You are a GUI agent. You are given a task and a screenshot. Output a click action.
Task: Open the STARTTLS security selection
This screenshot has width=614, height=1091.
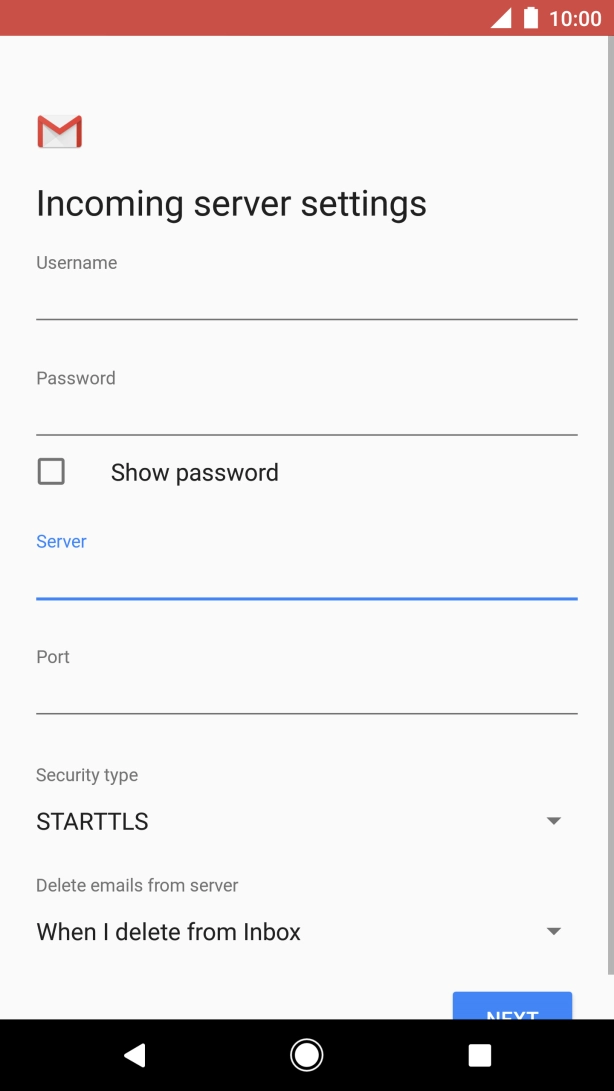[x=92, y=822]
